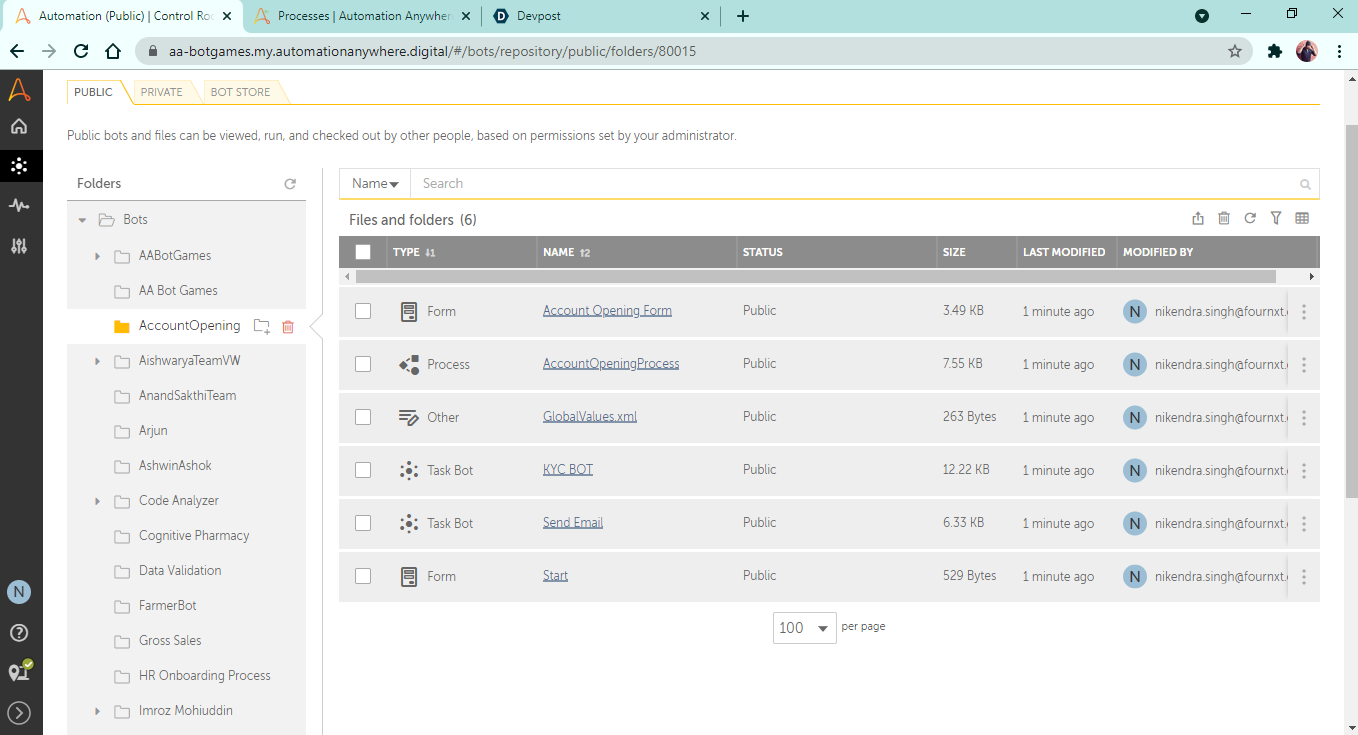The image size is (1358, 735).
Task: Open actions menu for GlobalValues.xml
Action: coord(1304,418)
